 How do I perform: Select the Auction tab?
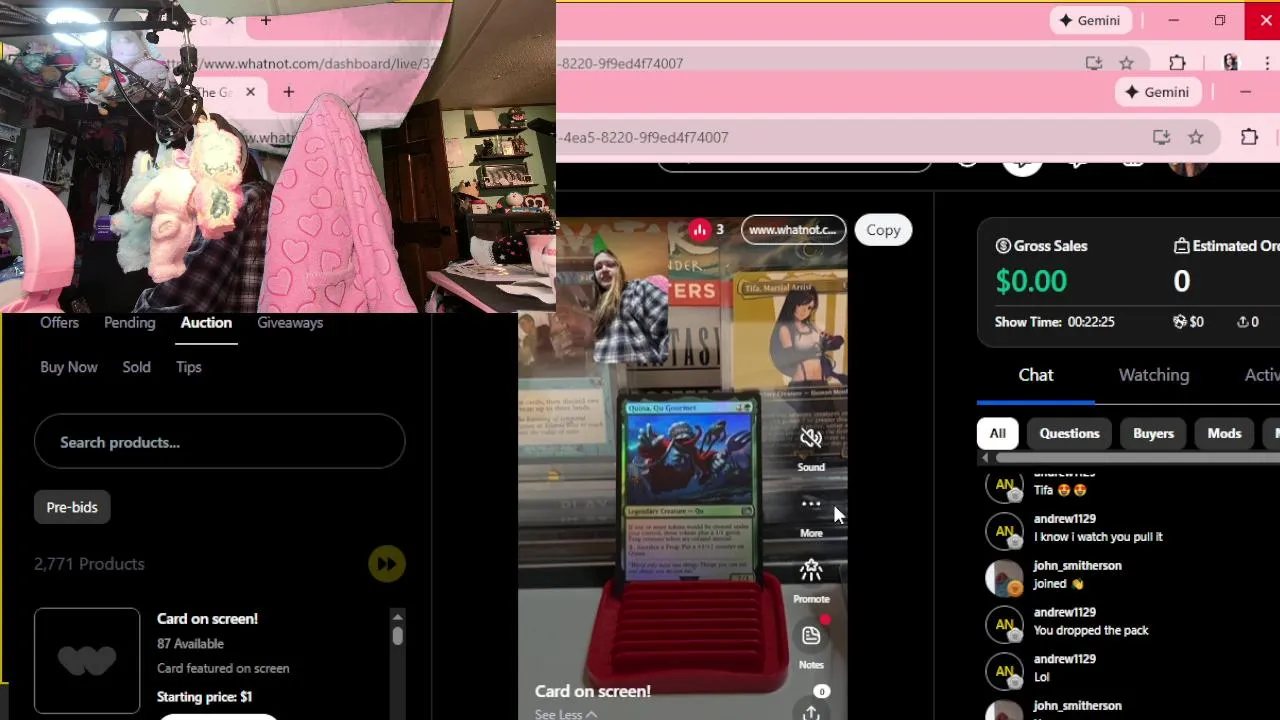[x=206, y=323]
